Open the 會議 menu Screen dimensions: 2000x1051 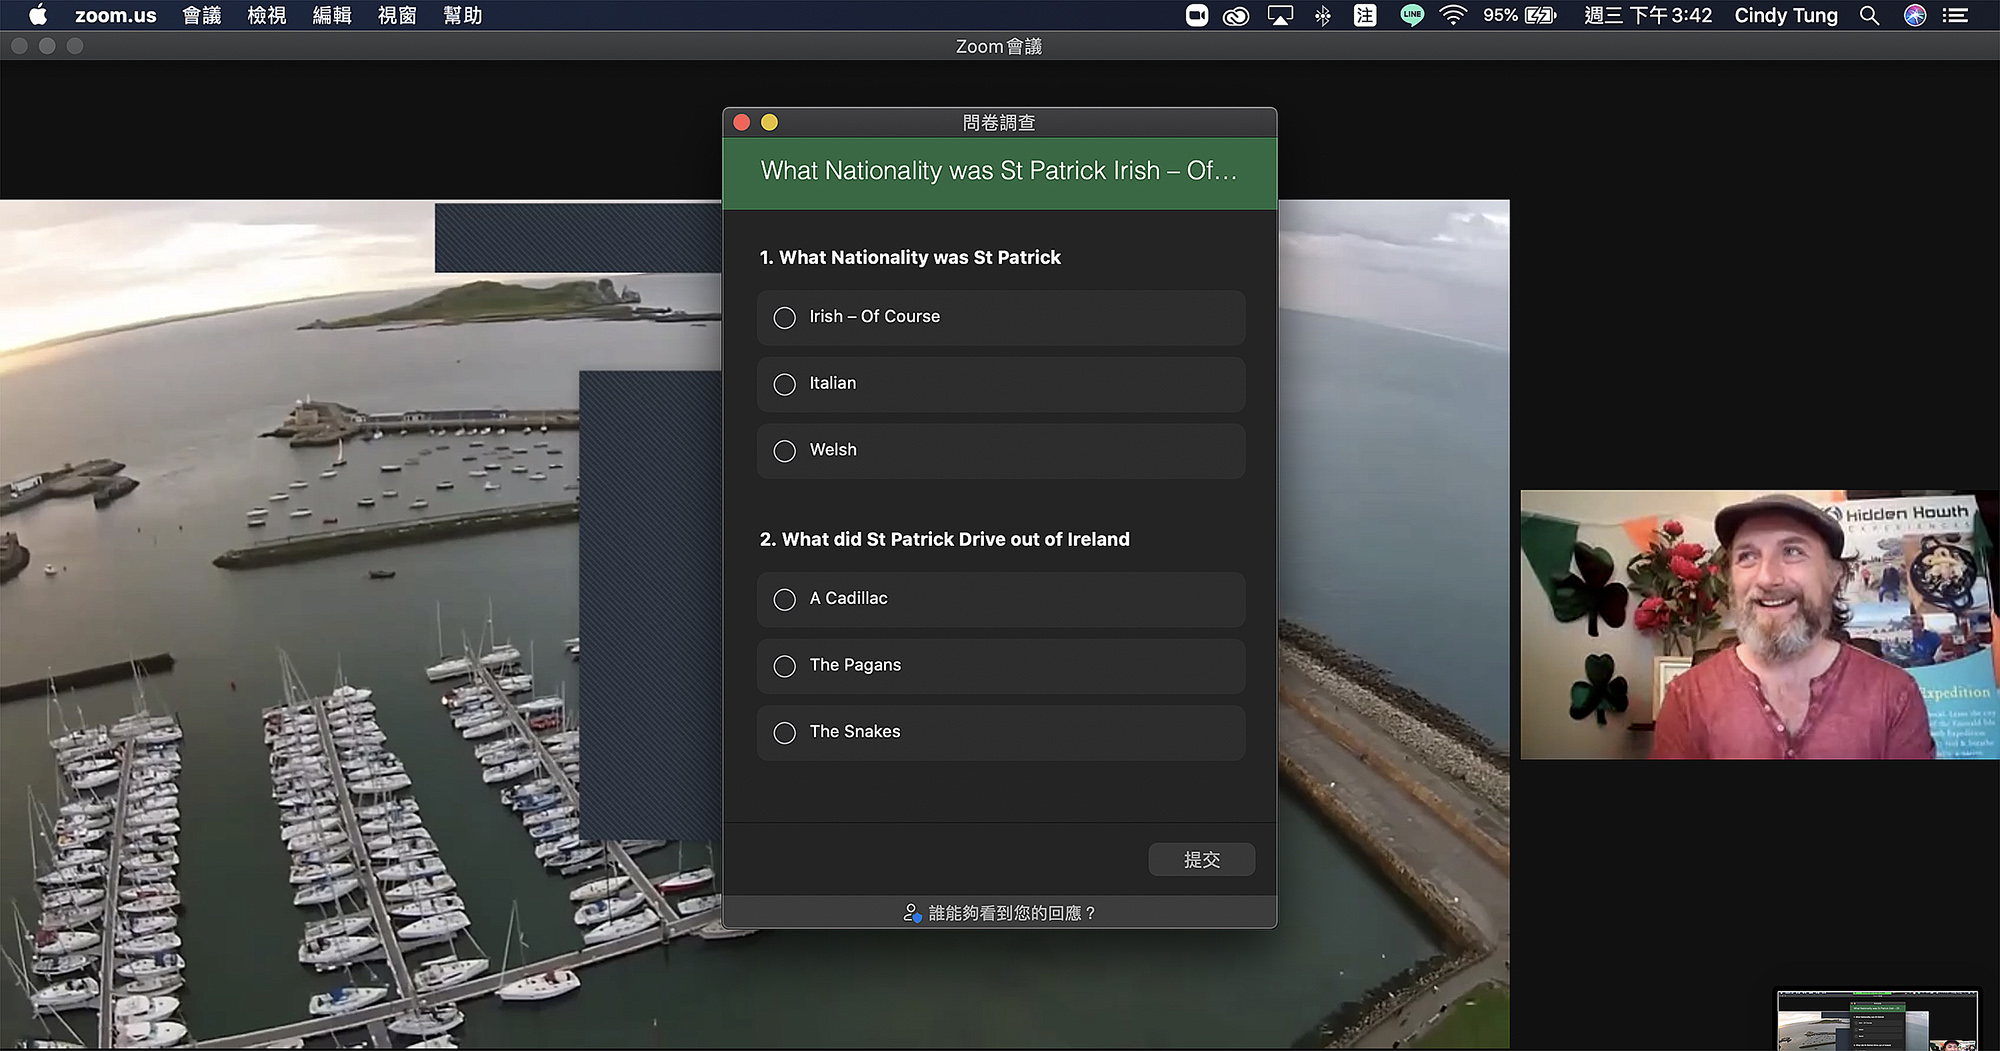(202, 15)
